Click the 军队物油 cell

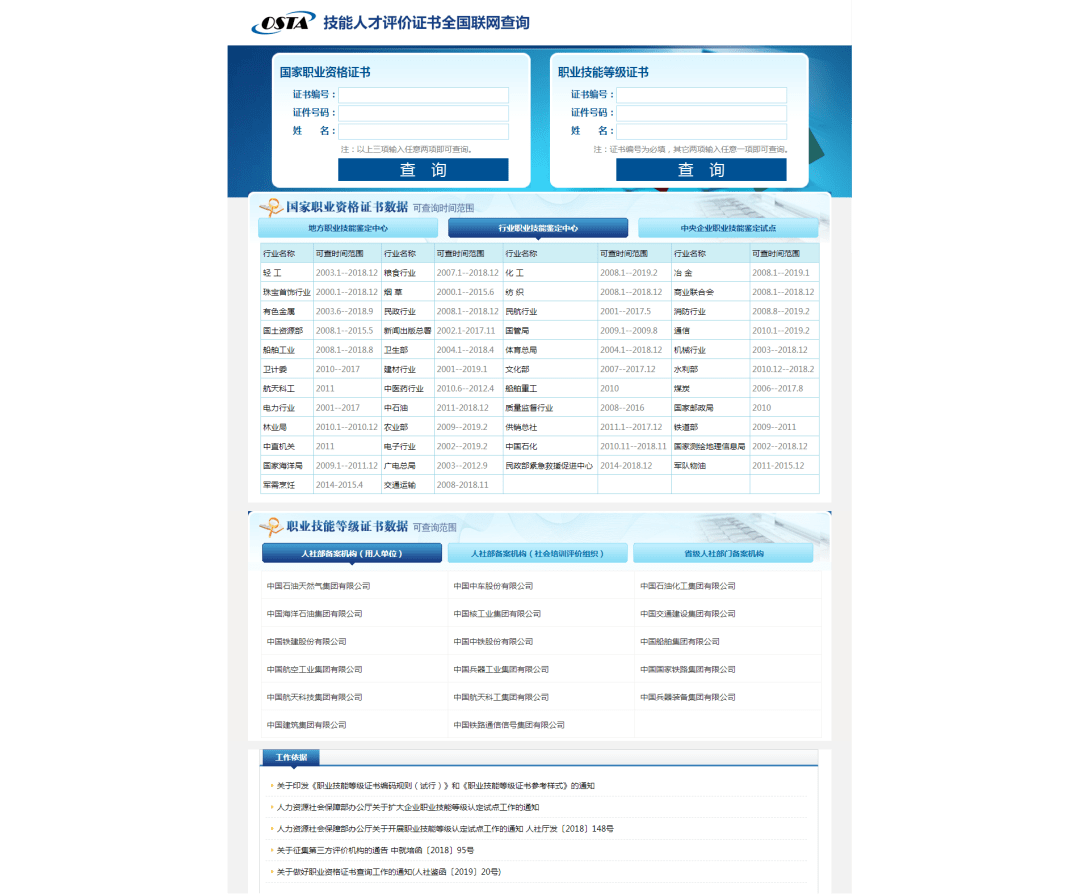coord(710,466)
